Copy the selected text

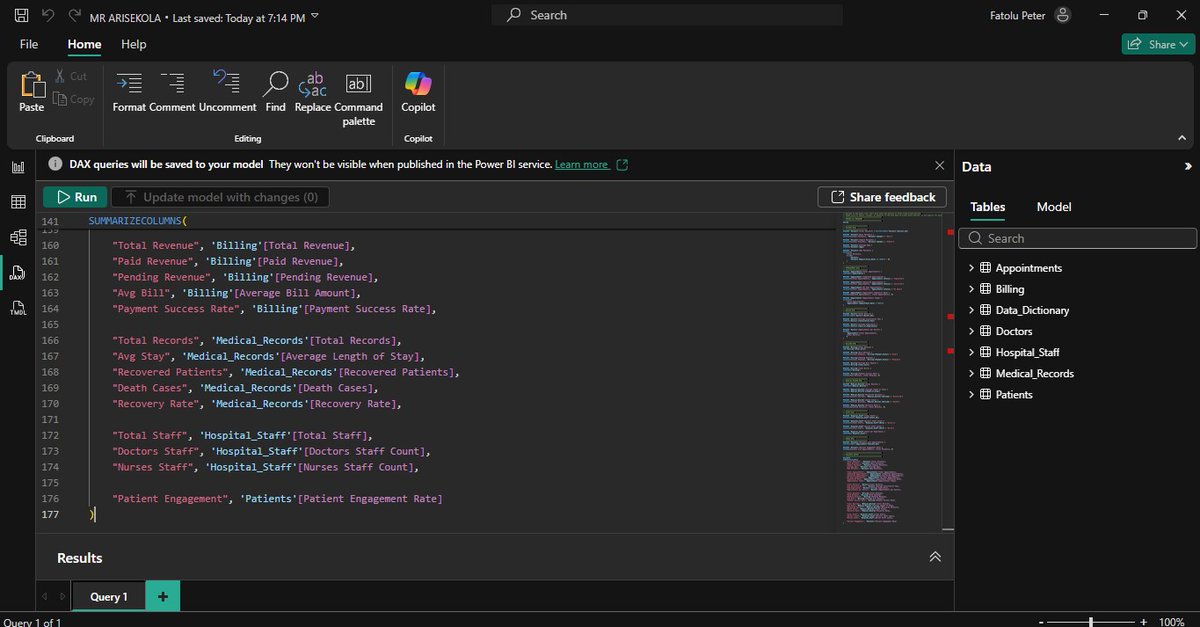[x=74, y=99]
